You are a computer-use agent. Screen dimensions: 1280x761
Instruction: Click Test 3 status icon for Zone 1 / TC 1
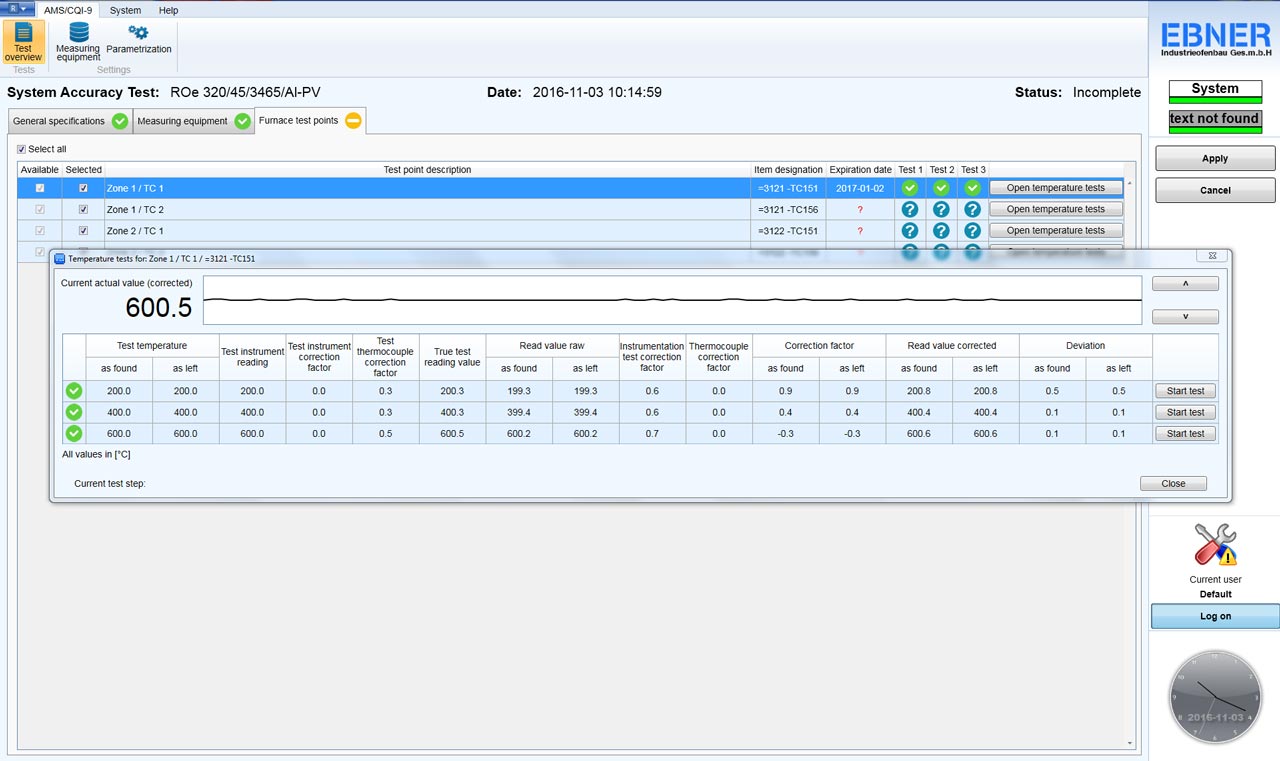(973, 188)
